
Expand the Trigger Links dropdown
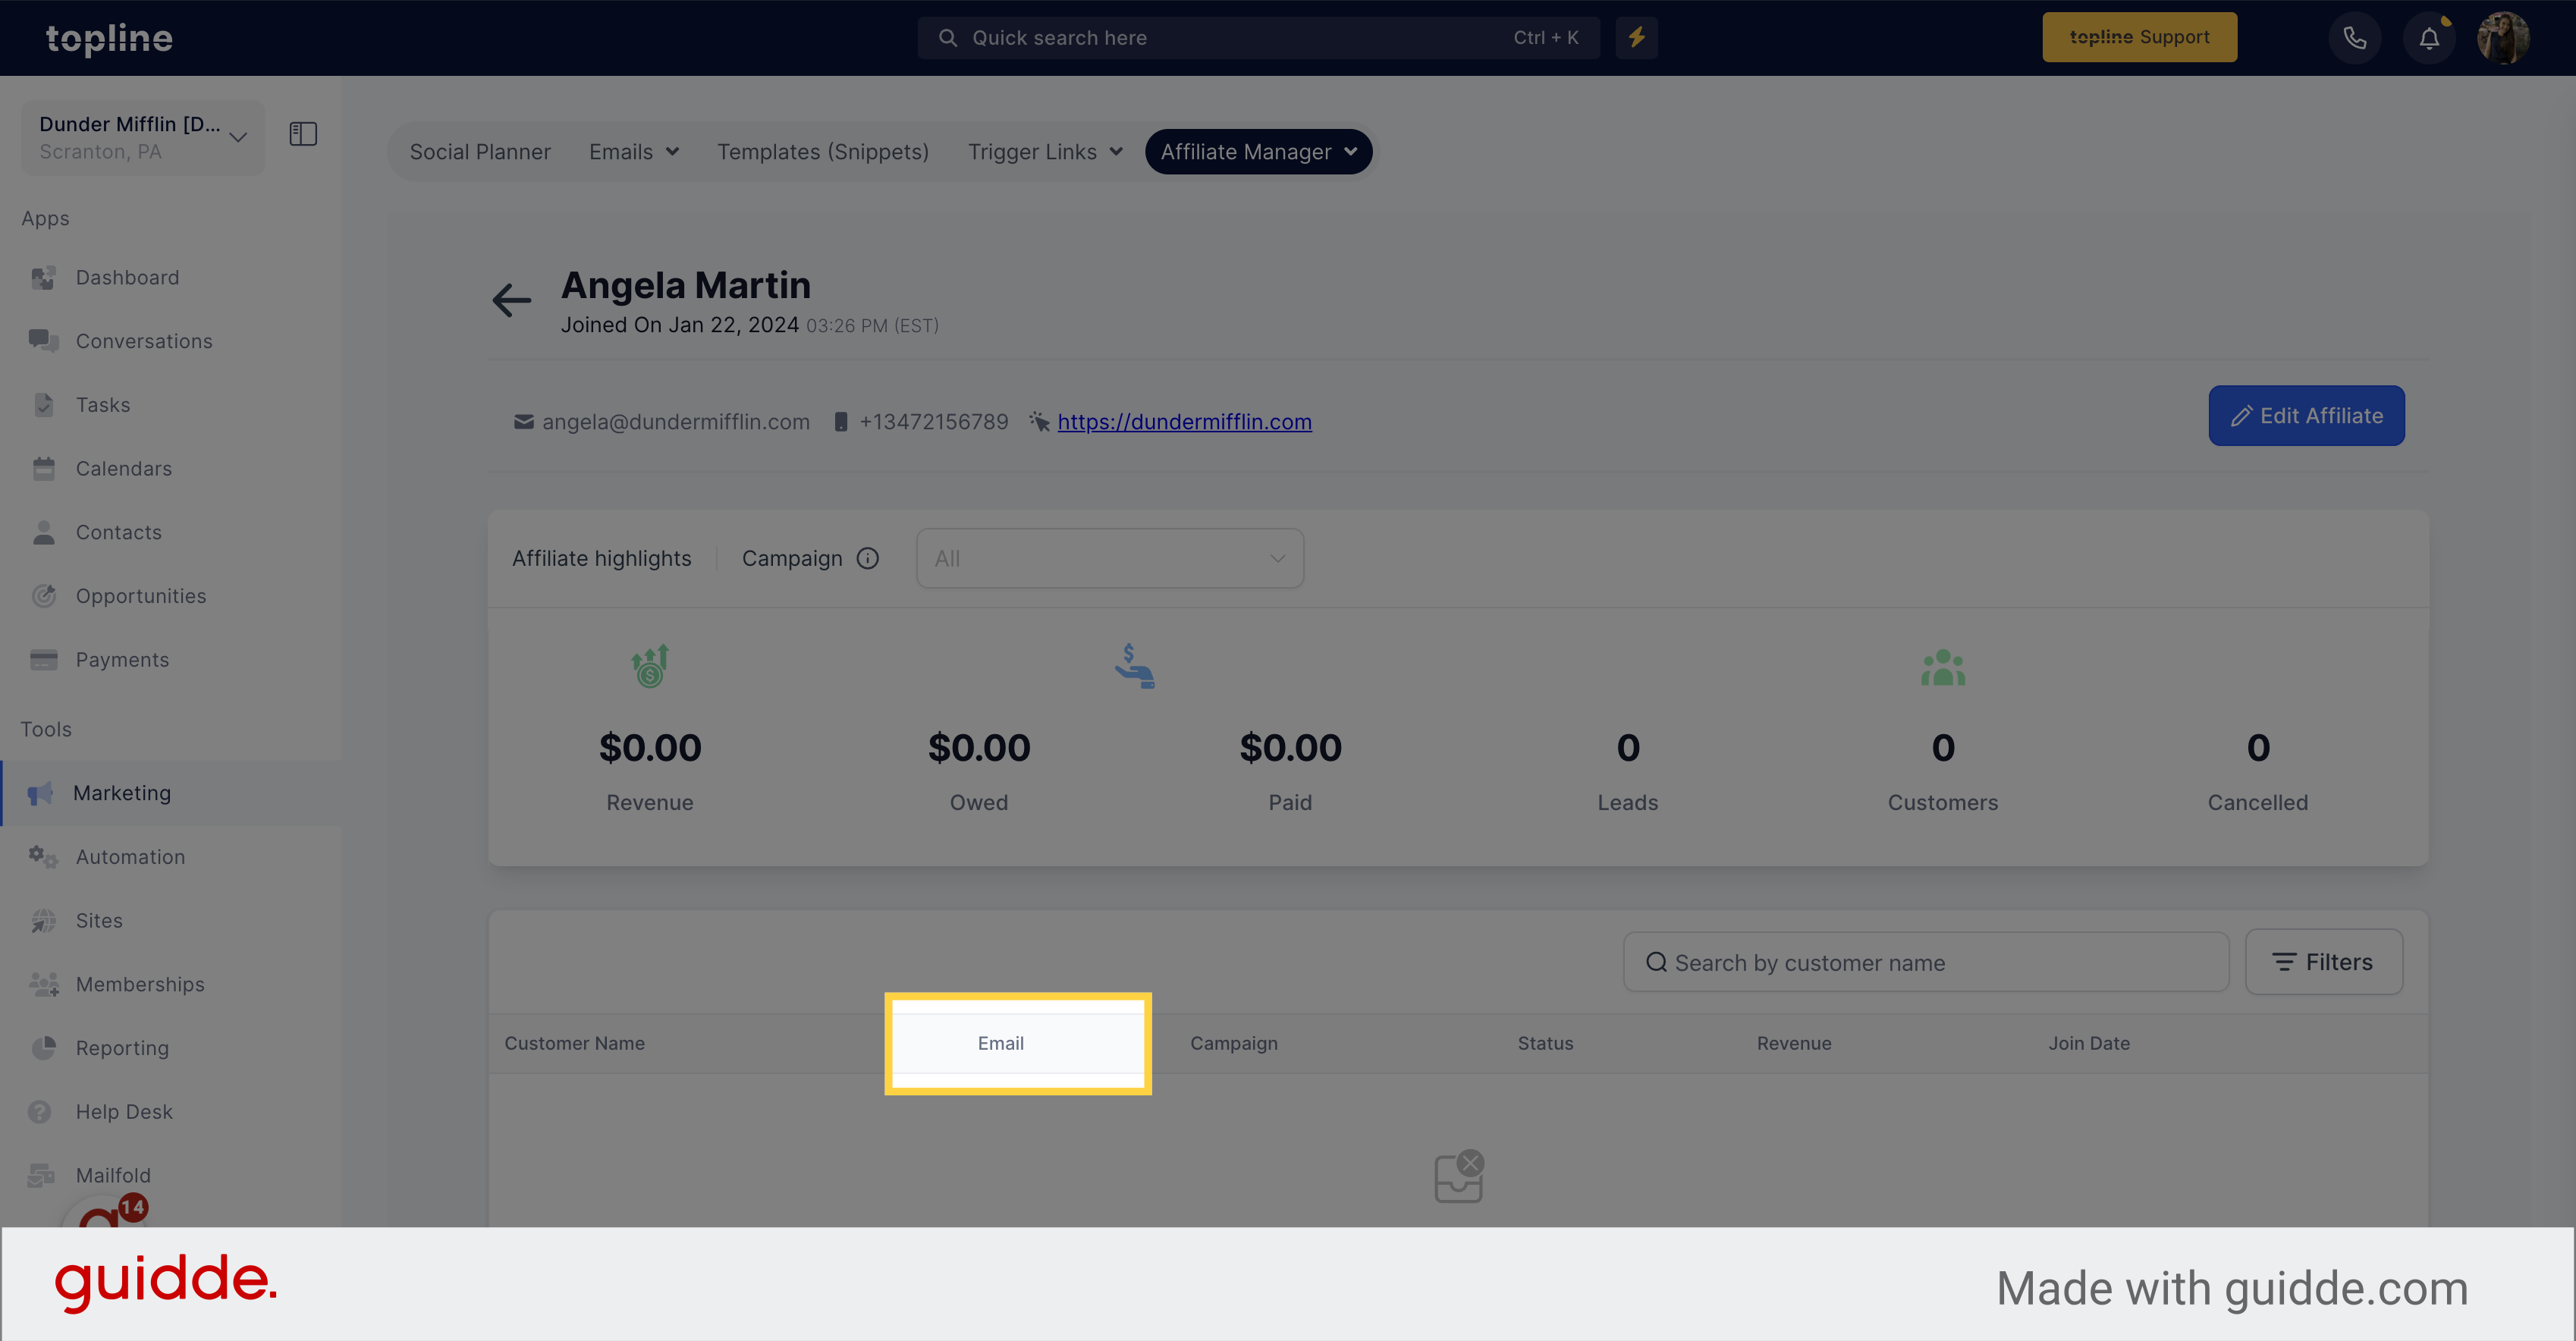[1046, 152]
